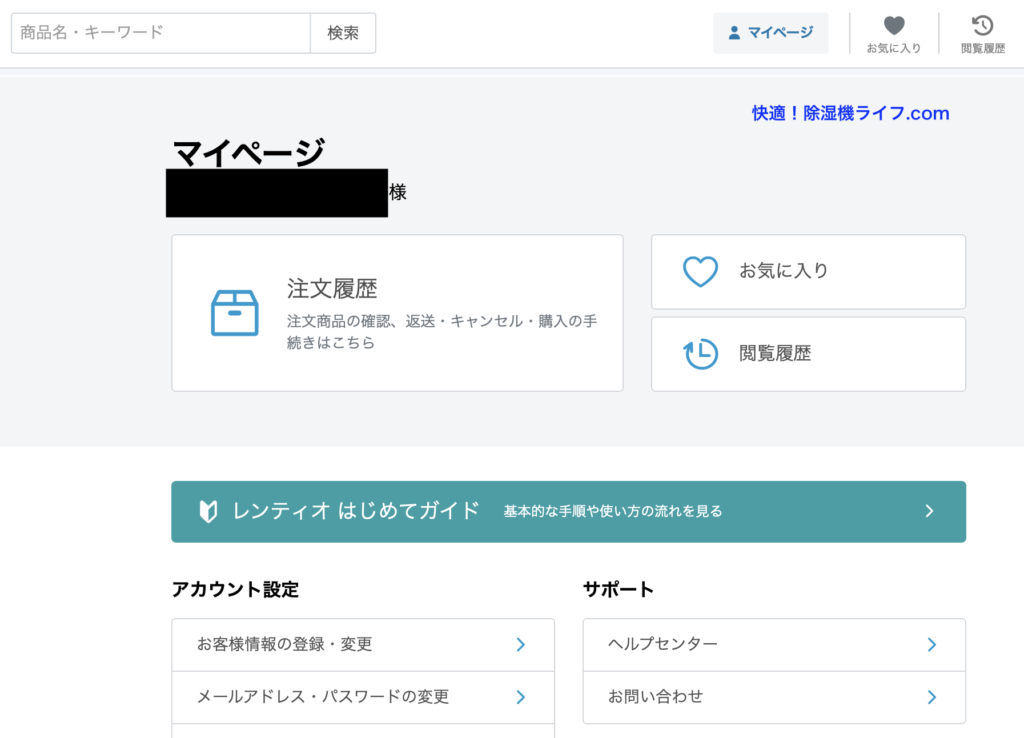Click the beginner mark icon on guide banner
Screen dimensions: 1024x738
coord(208,512)
